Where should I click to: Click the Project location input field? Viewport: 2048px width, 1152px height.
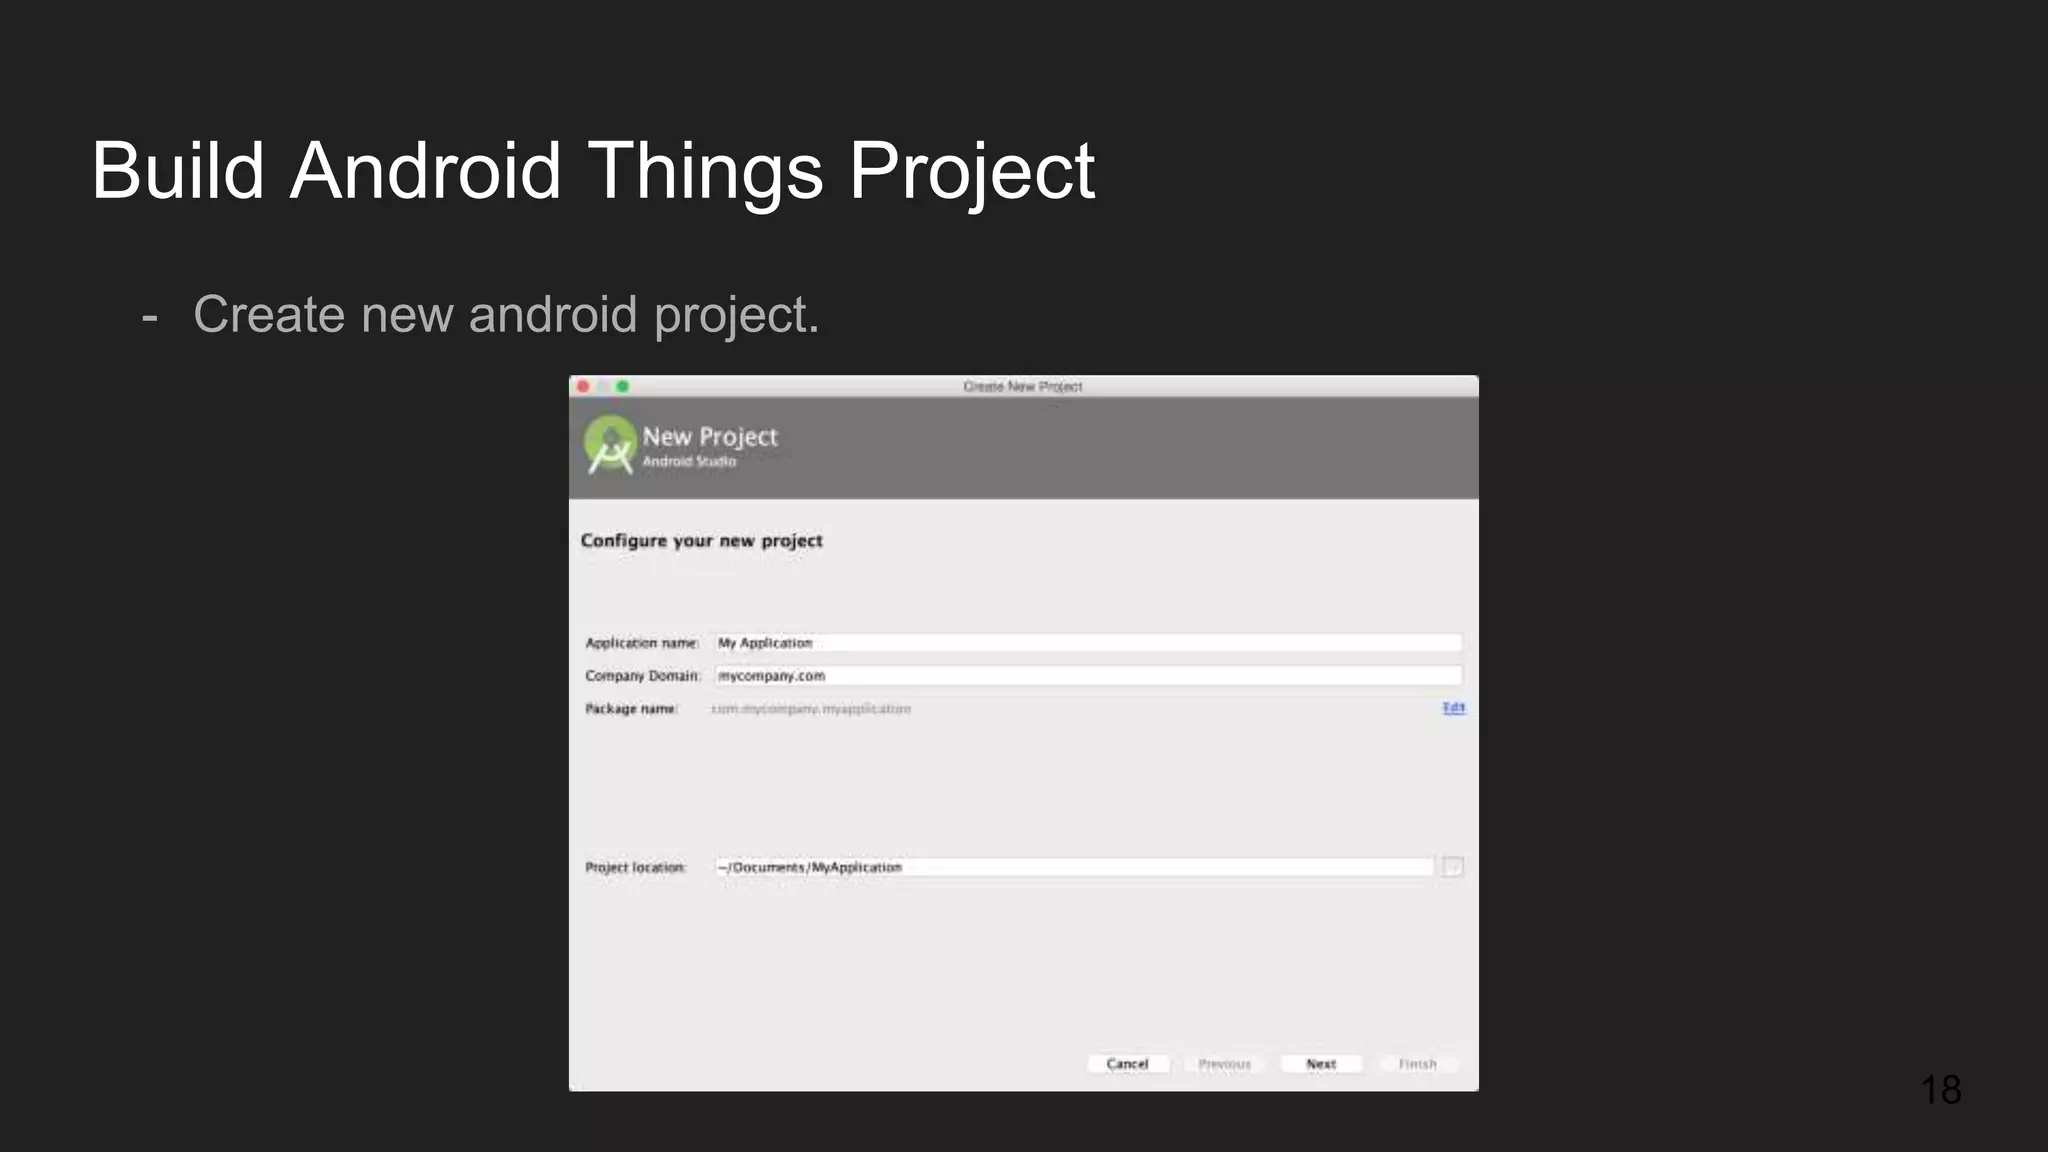[x=1074, y=867]
